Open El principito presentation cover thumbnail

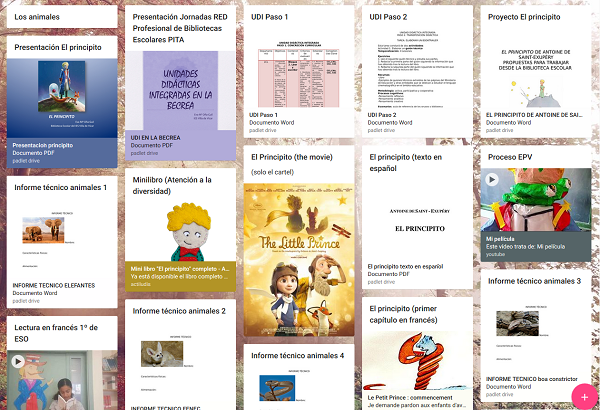(62, 98)
